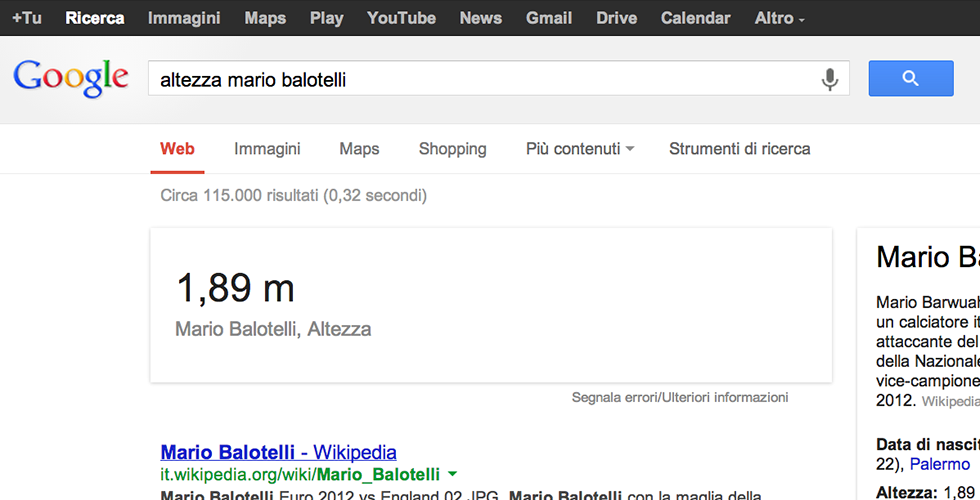The width and height of the screenshot is (980, 500).
Task: Open Calendar from the top bar
Action: coord(695,18)
